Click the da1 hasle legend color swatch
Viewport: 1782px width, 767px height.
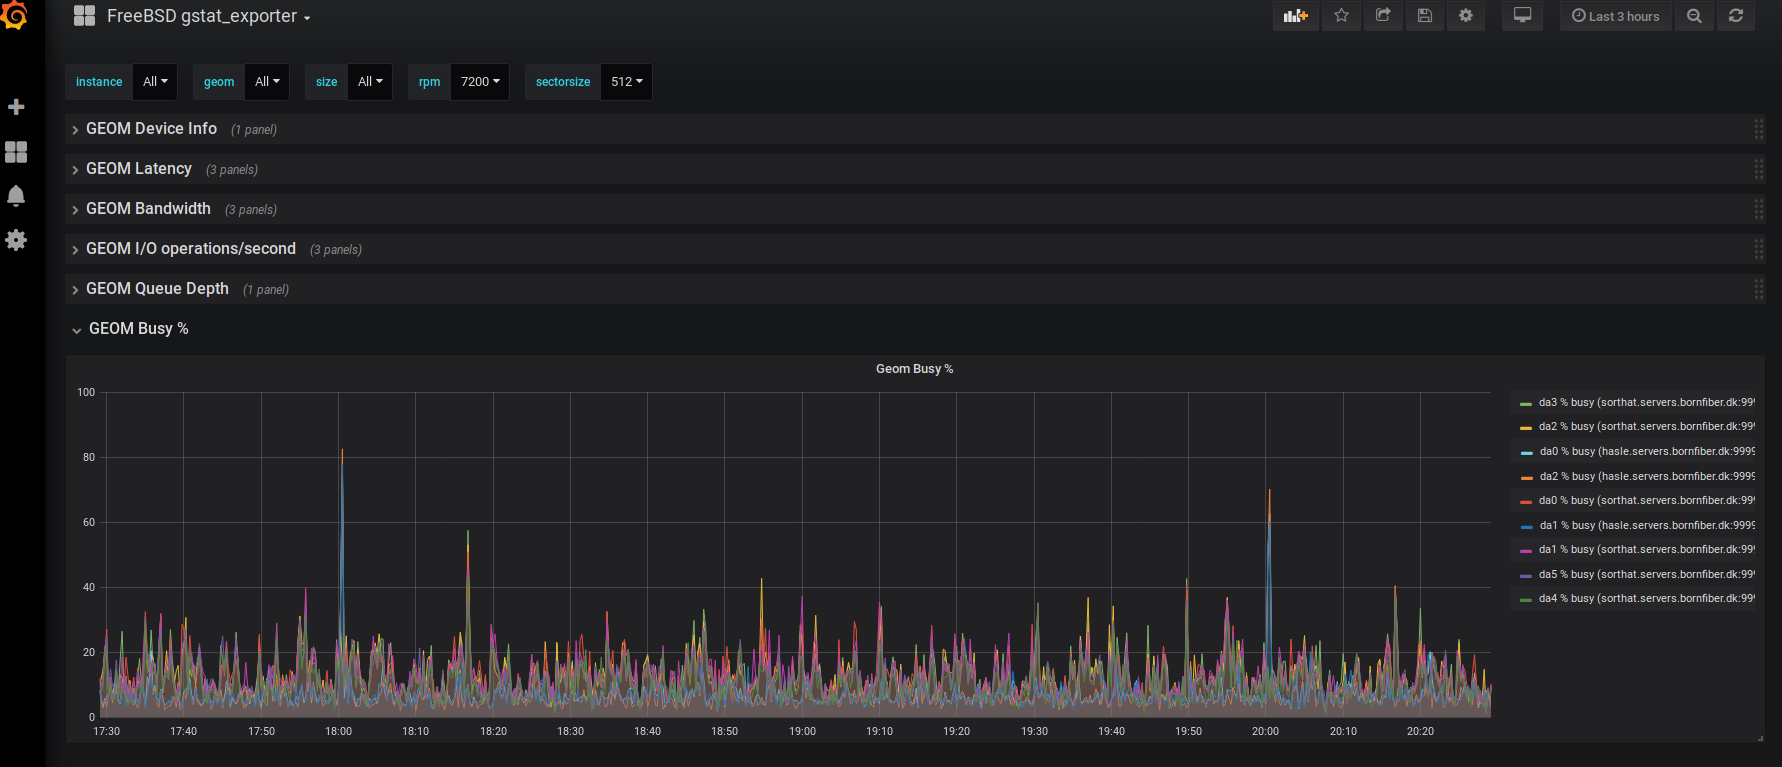(x=1526, y=527)
